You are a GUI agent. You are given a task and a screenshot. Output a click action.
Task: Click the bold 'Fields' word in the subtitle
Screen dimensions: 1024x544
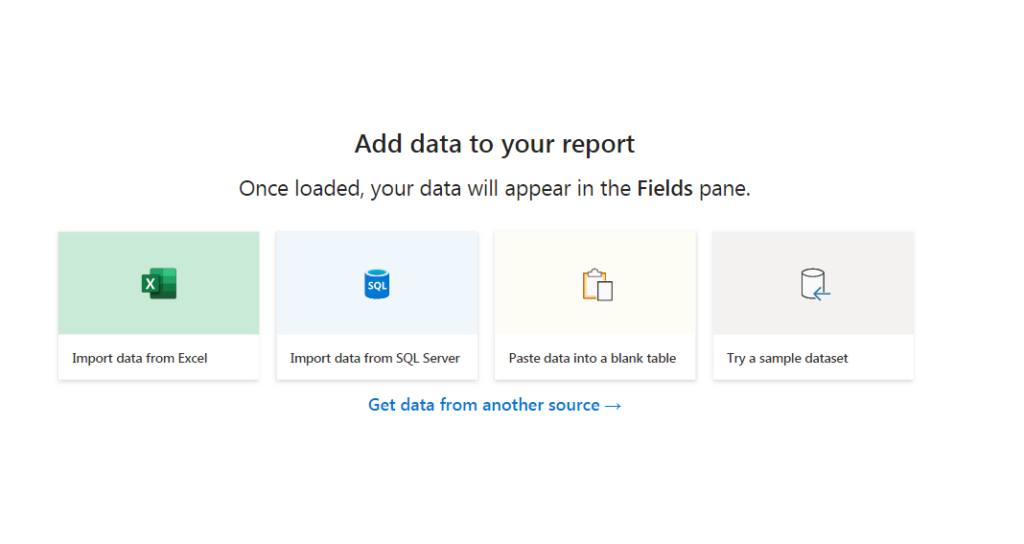coord(665,188)
